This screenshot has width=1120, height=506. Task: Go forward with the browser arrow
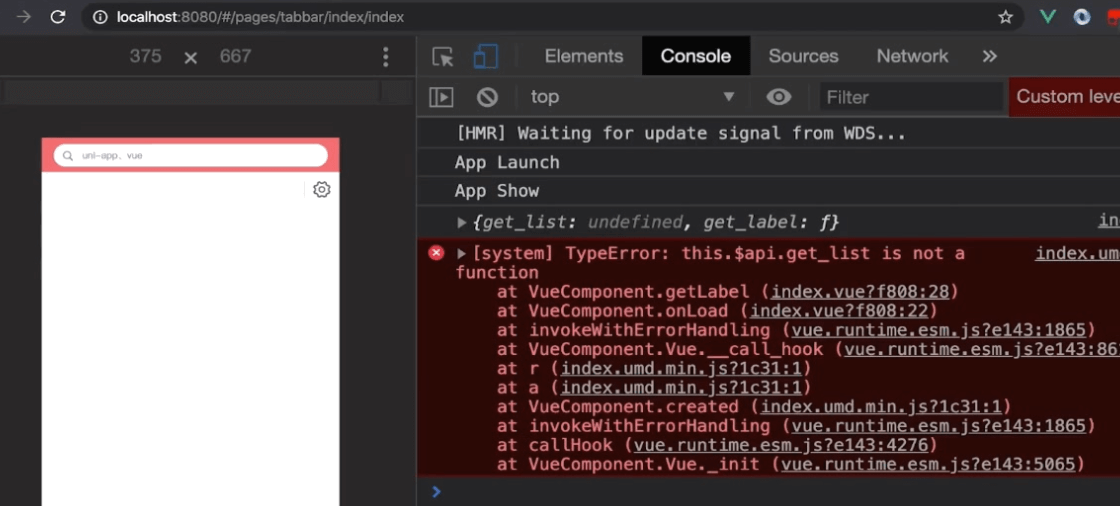24,17
